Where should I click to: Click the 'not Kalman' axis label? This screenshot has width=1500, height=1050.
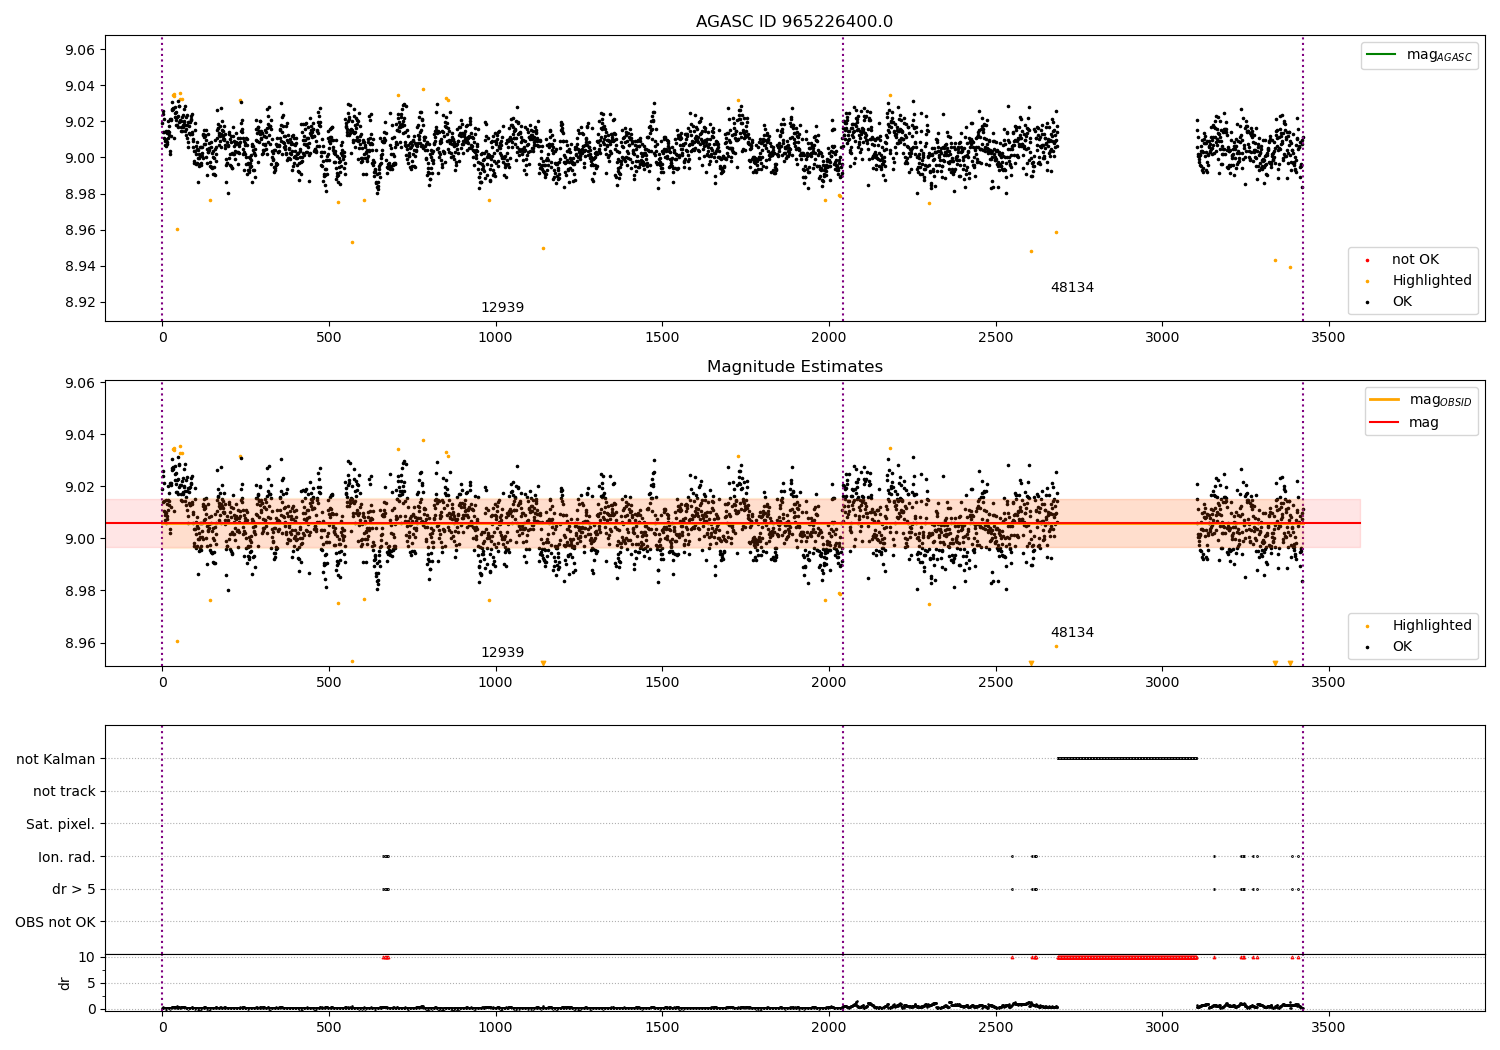[x=56, y=759]
